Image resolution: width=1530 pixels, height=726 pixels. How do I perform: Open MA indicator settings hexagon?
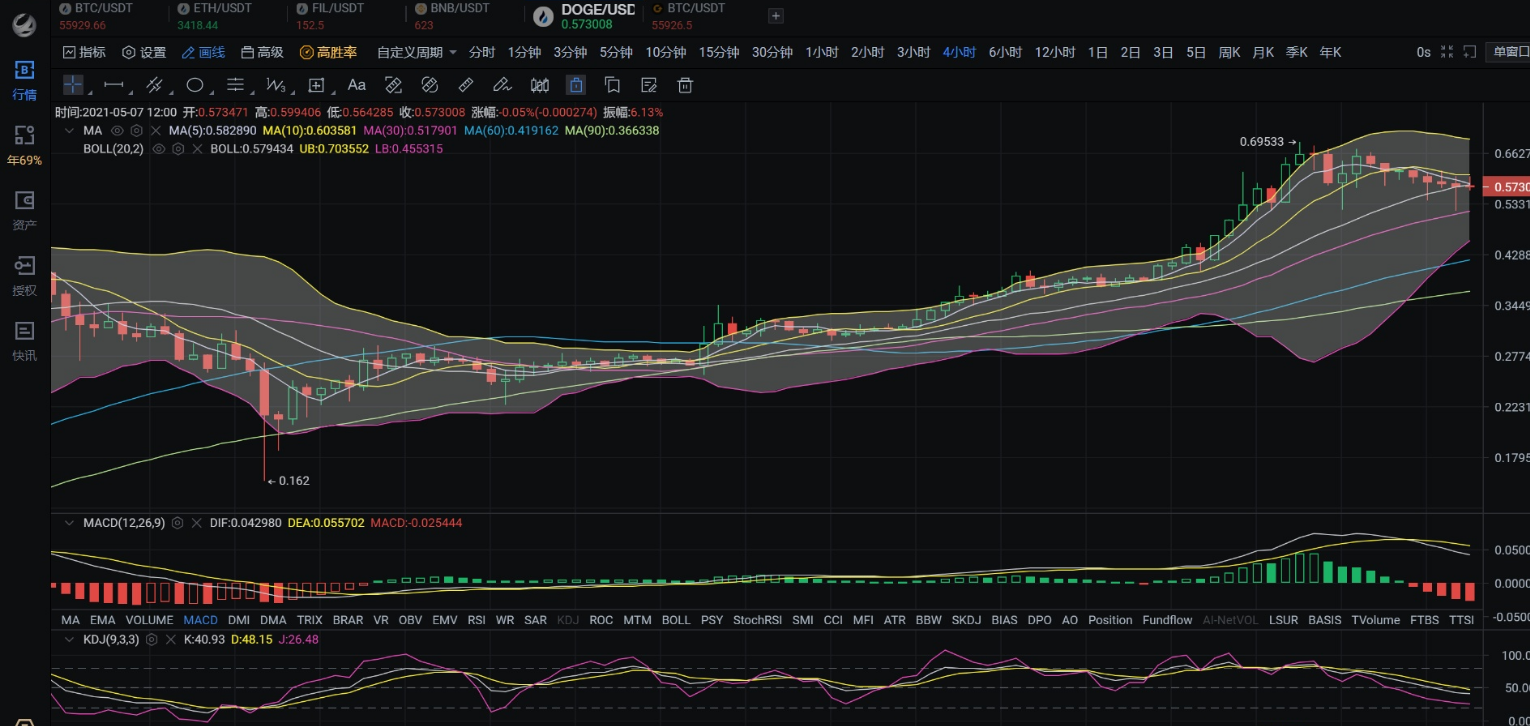point(136,131)
